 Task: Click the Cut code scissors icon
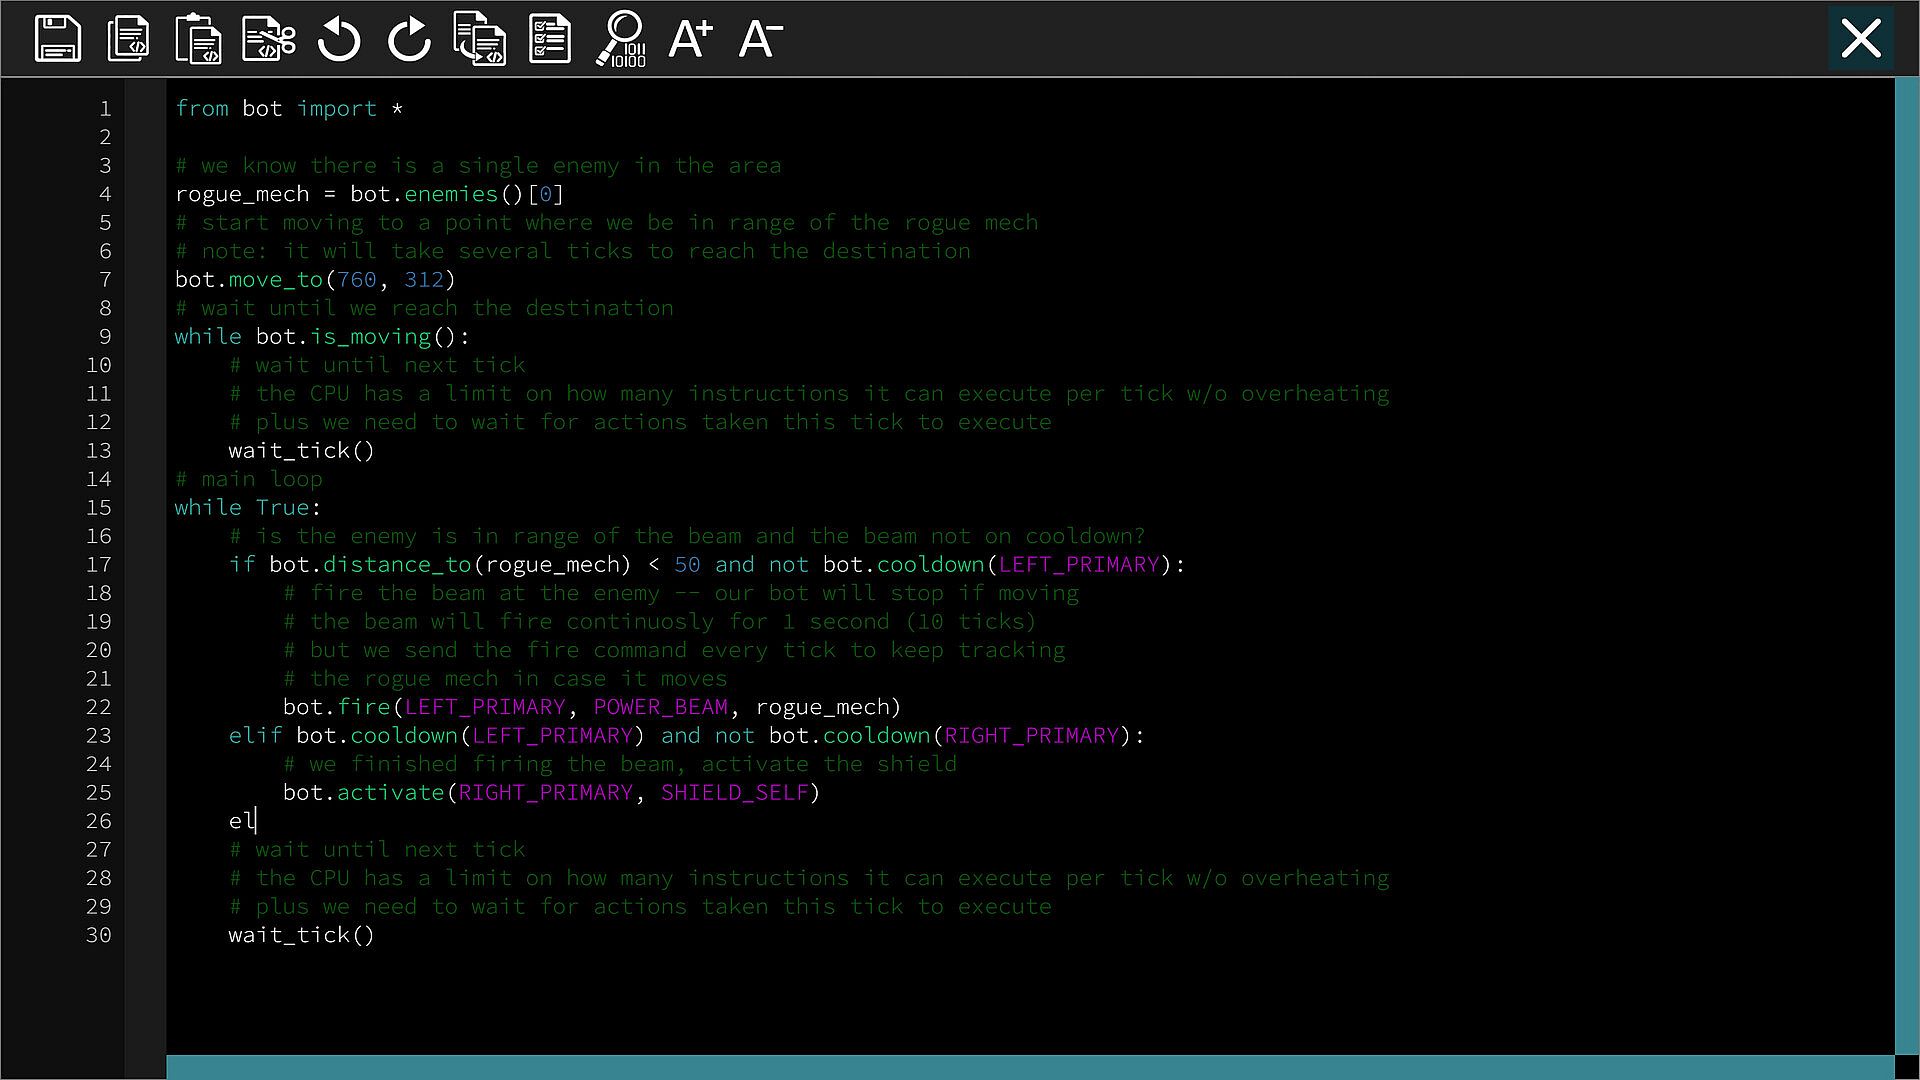tap(268, 39)
